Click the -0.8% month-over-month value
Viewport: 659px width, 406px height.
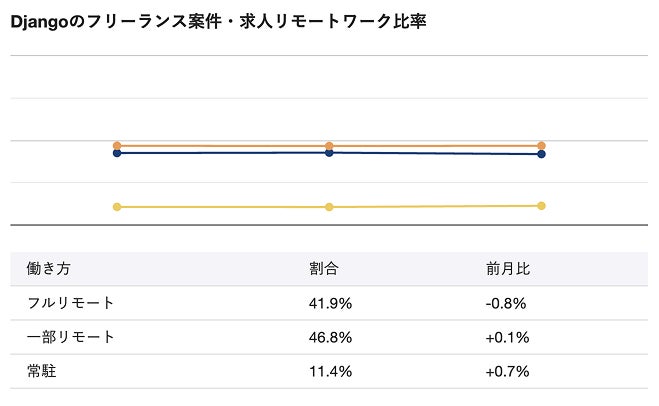point(506,303)
